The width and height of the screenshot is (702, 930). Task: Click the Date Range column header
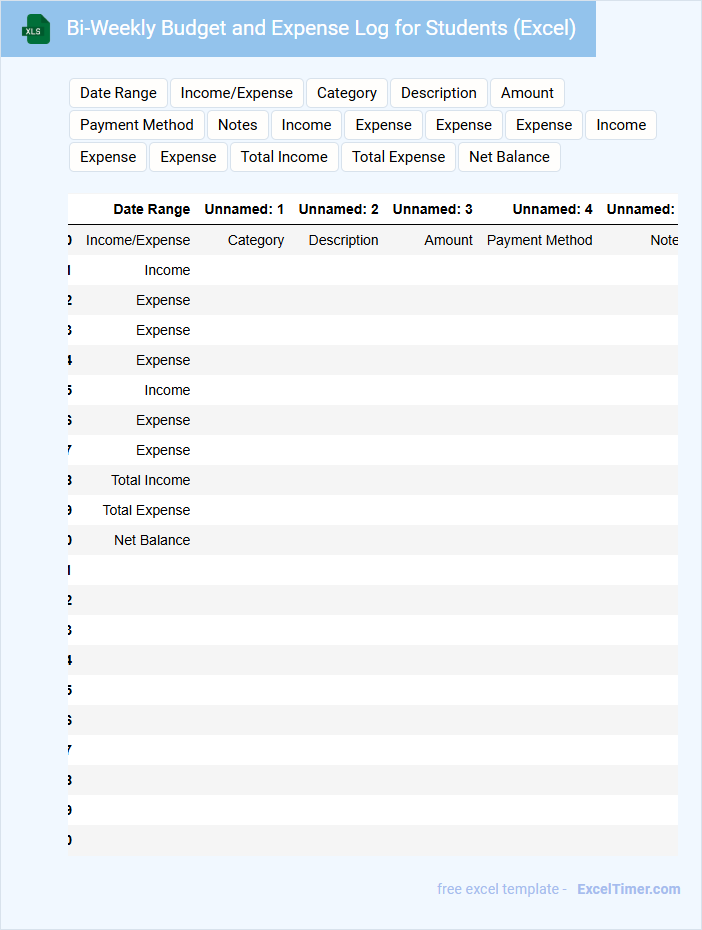(x=152, y=209)
